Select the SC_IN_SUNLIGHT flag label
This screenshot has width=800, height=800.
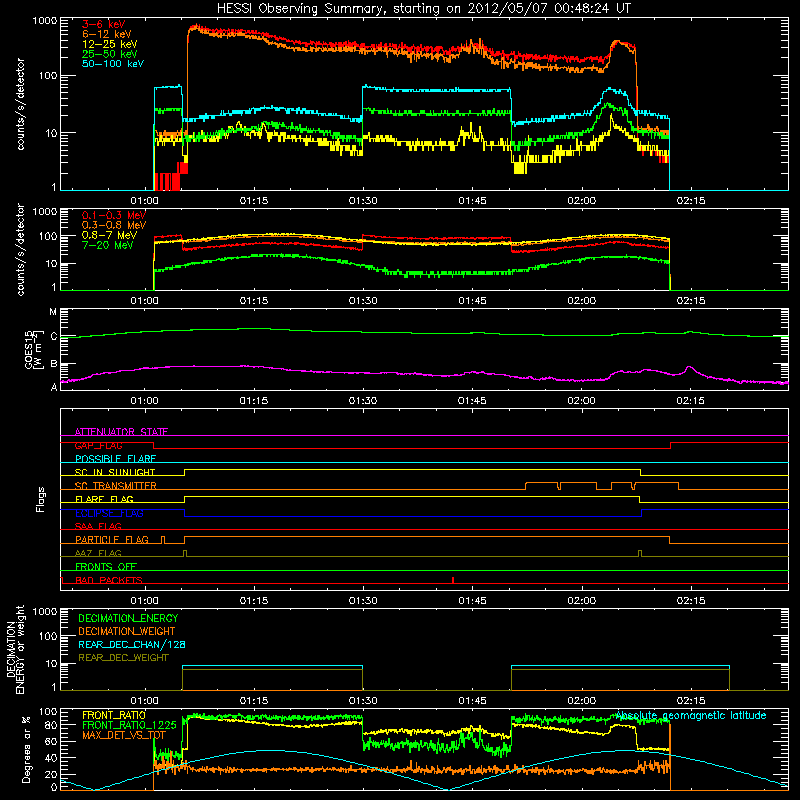click(115, 472)
